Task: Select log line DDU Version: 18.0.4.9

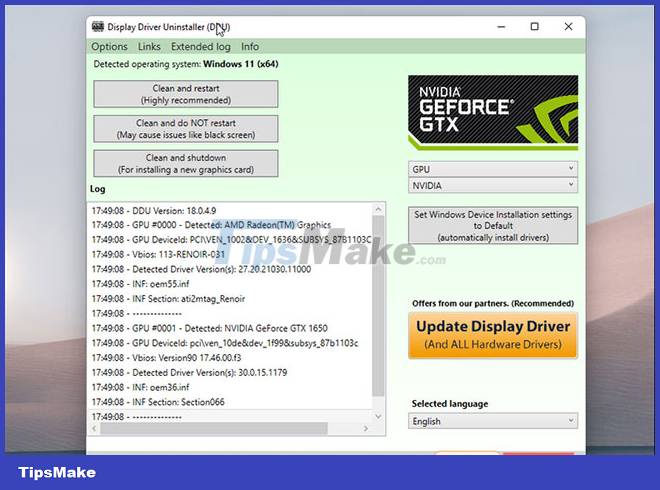Action: click(154, 210)
